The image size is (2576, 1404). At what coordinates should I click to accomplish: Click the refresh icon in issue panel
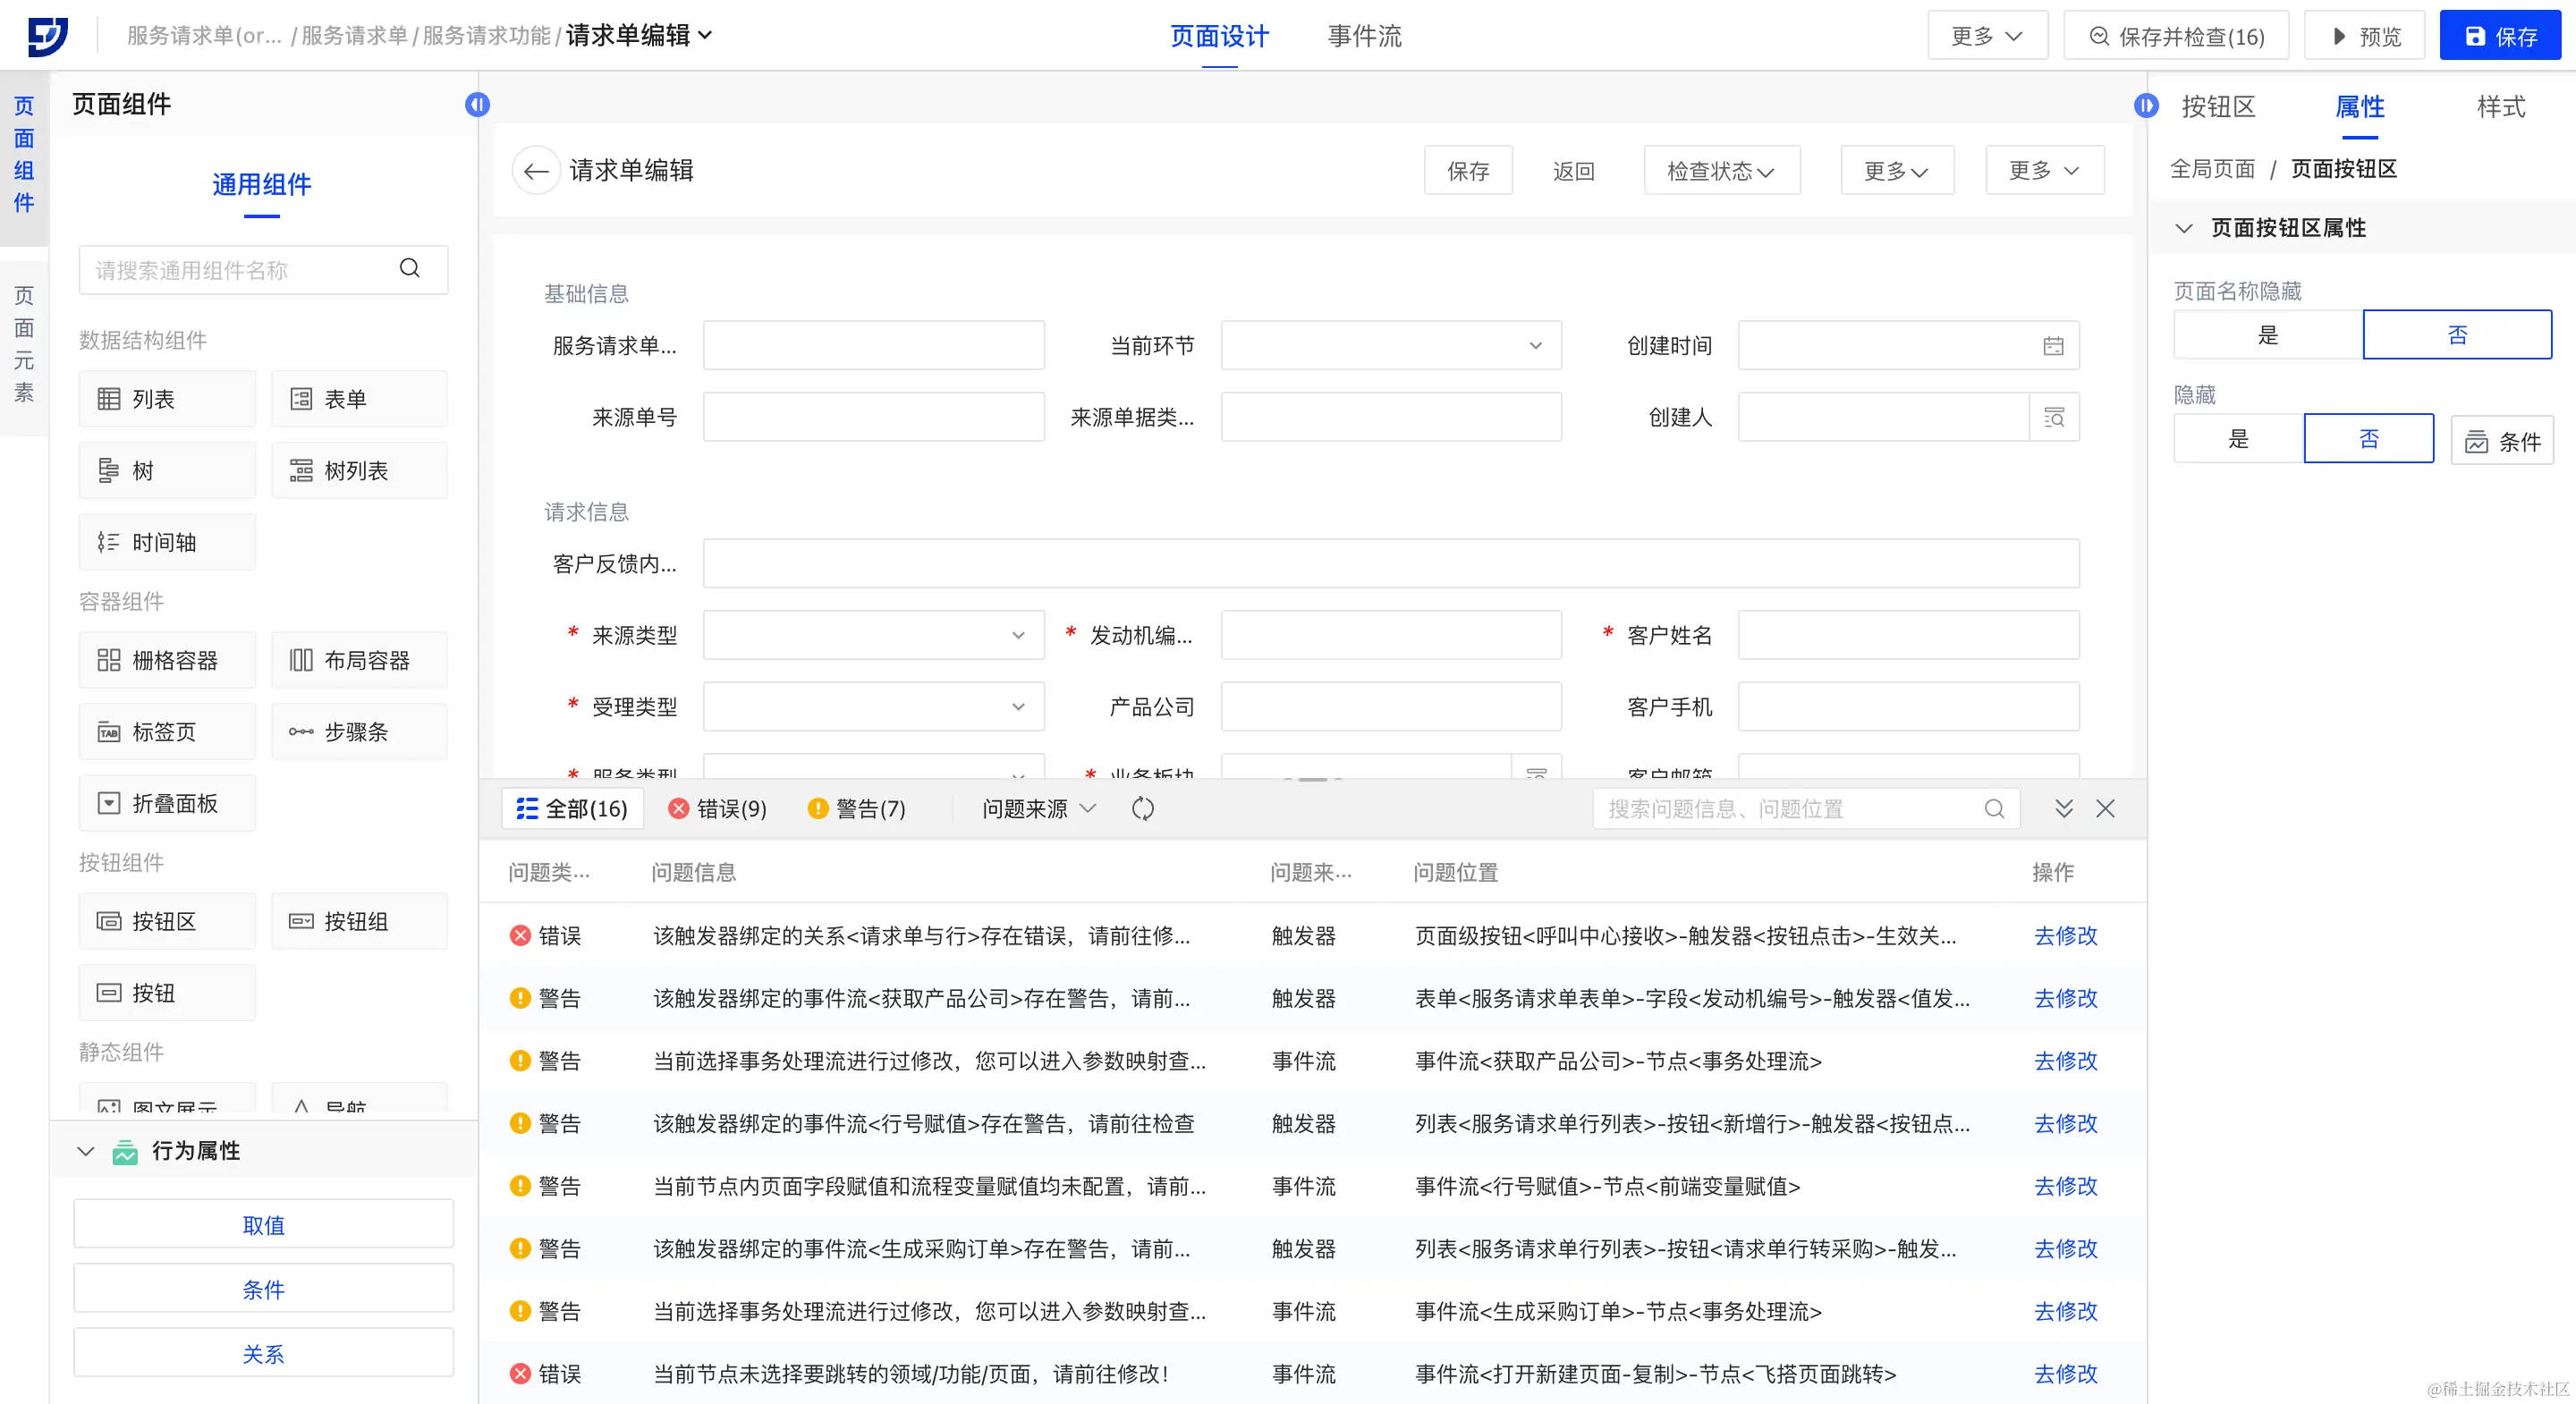(1142, 809)
